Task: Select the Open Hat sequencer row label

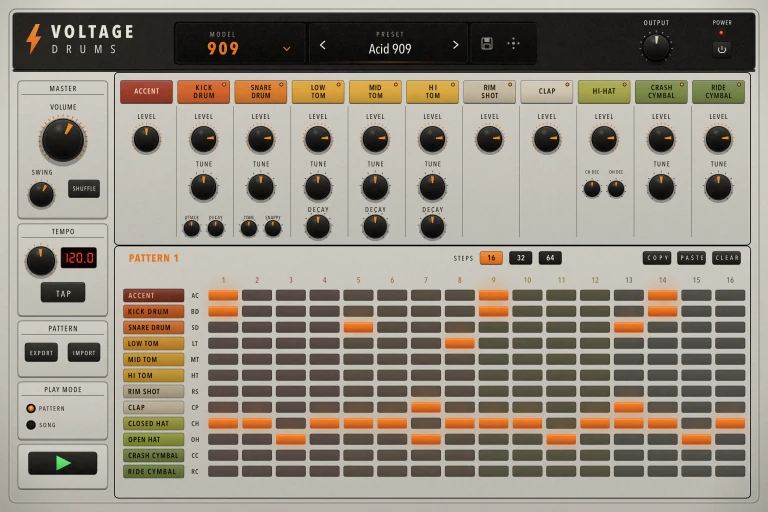Action: [153, 439]
